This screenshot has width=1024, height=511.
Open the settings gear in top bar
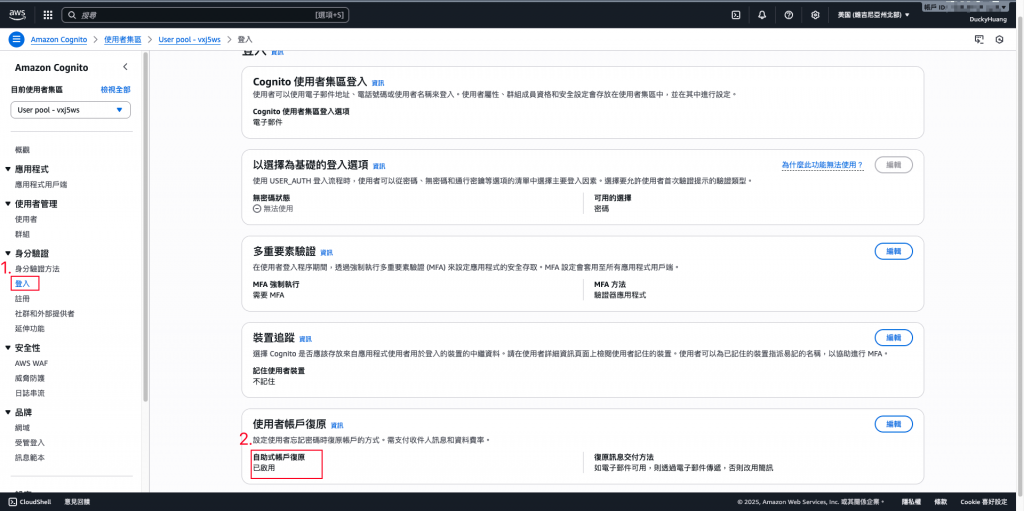pyautogui.click(x=815, y=14)
